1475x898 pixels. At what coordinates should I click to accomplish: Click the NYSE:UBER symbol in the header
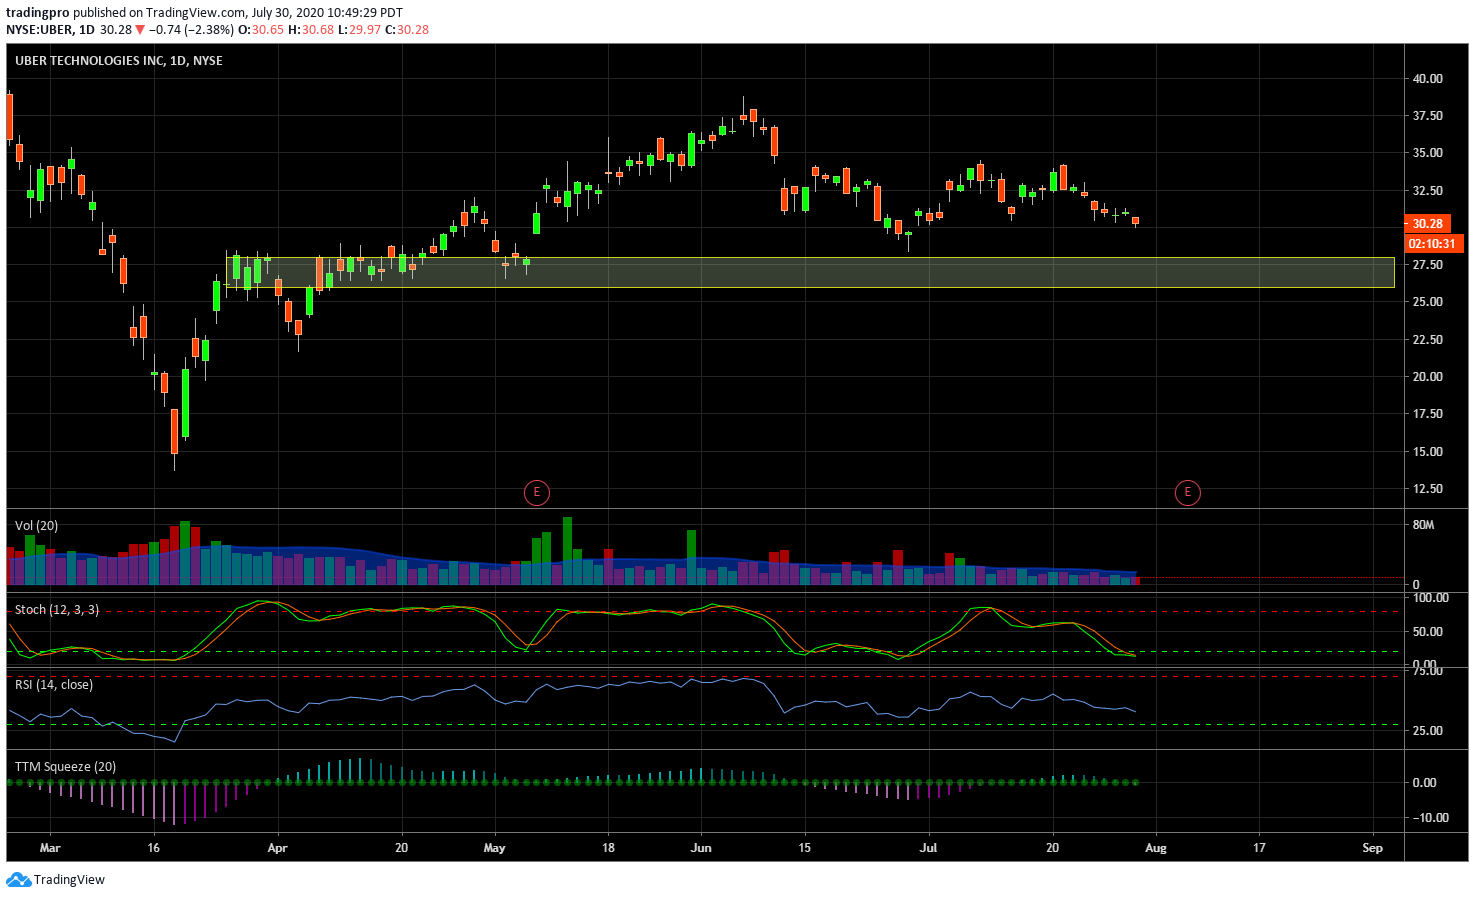coord(39,30)
